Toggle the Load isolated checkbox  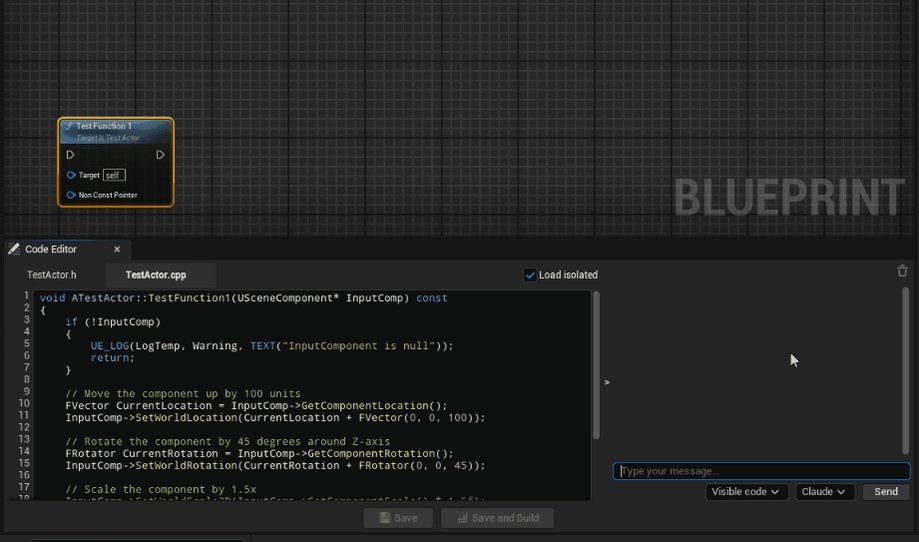530,275
